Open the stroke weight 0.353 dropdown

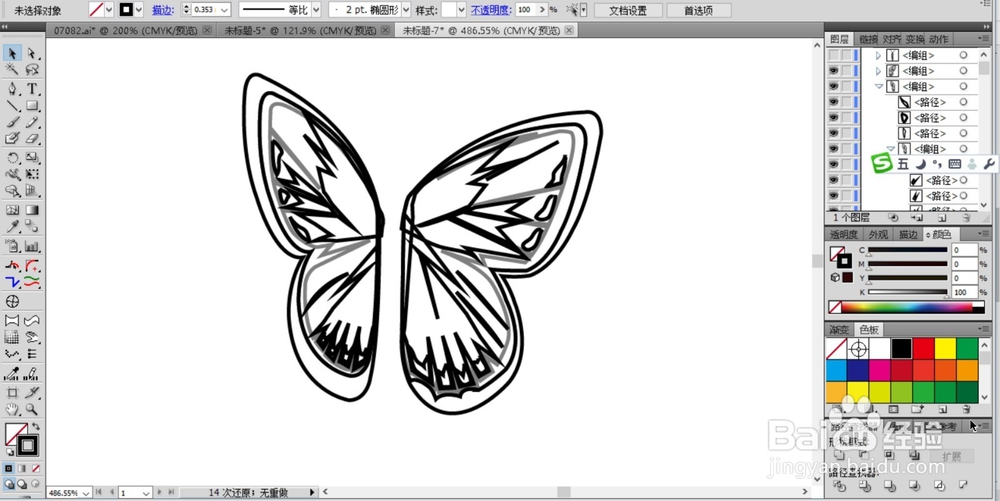pos(224,10)
